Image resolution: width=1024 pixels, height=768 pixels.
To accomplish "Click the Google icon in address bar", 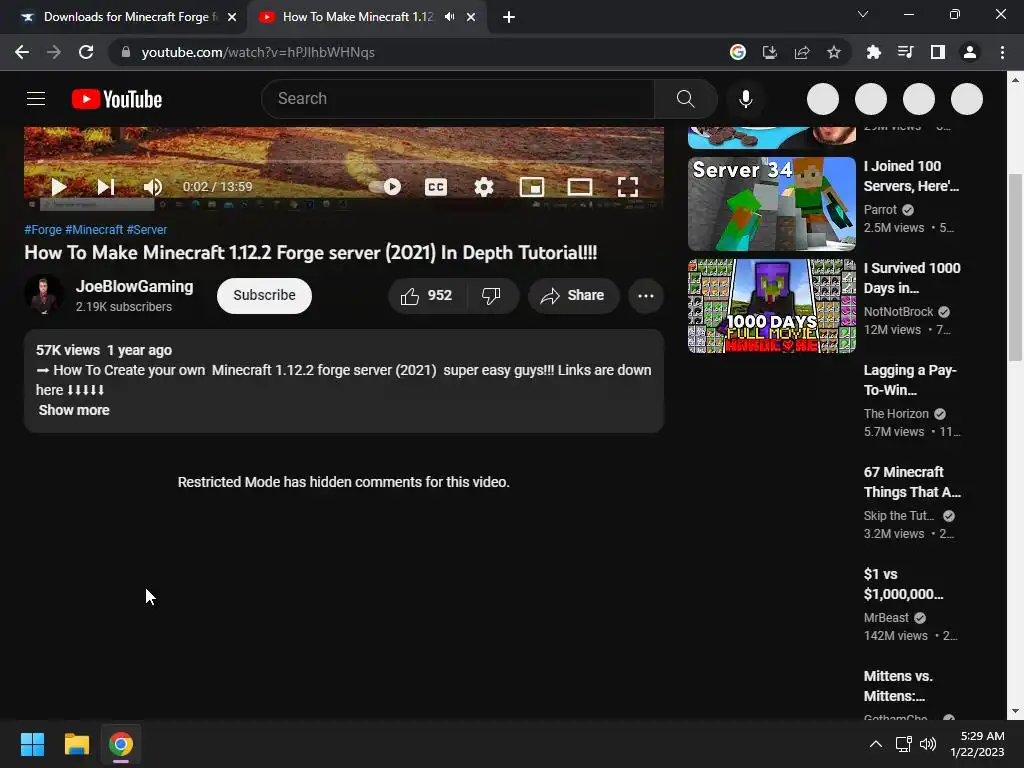I will click(737, 52).
